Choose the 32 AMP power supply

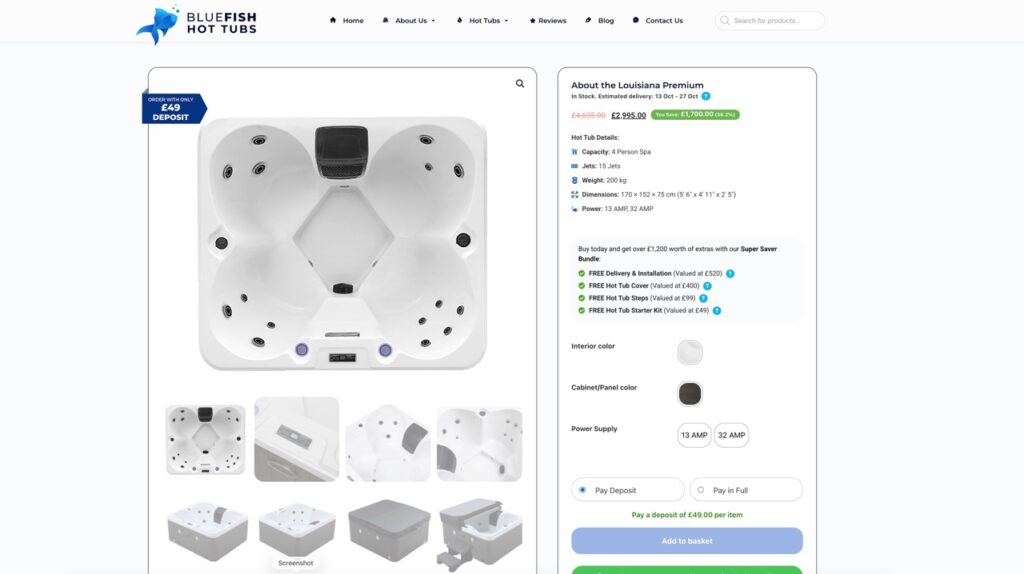coord(731,435)
